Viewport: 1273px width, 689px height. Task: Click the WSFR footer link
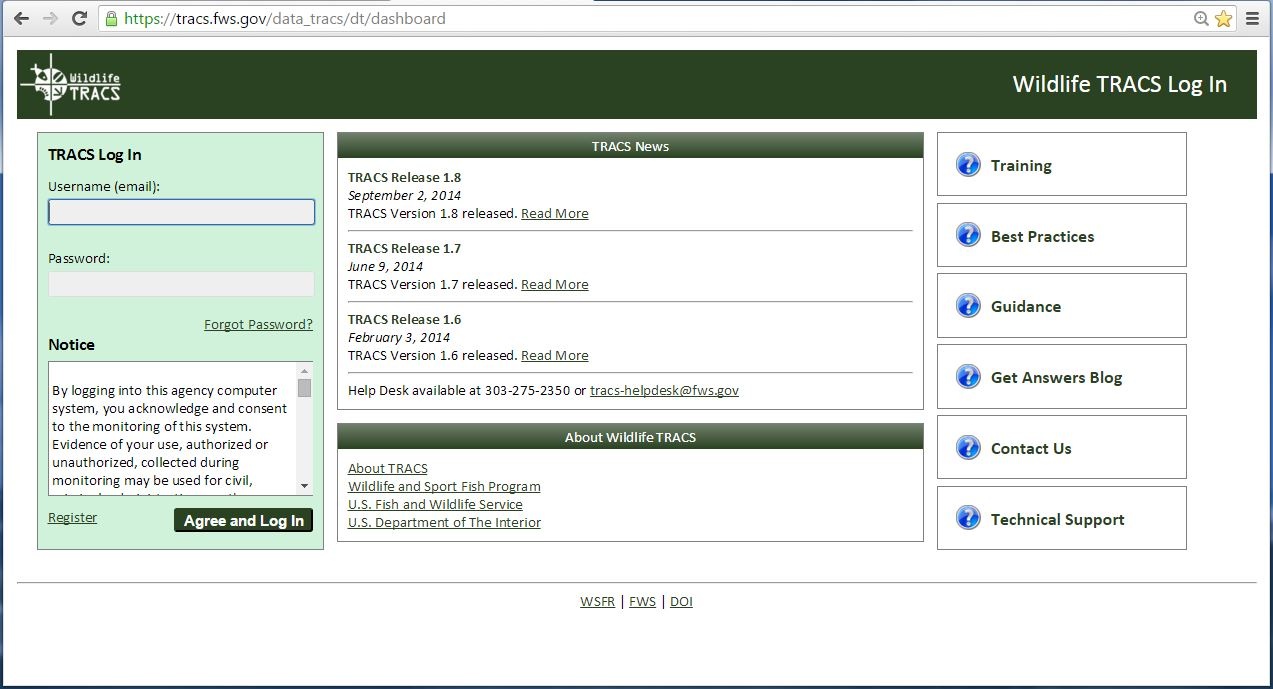(597, 601)
